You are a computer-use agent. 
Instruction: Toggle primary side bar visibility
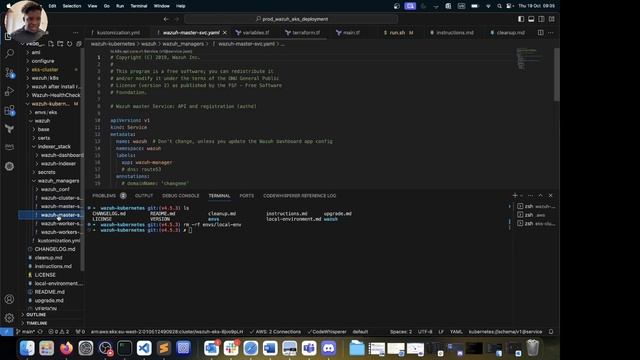point(521,19)
